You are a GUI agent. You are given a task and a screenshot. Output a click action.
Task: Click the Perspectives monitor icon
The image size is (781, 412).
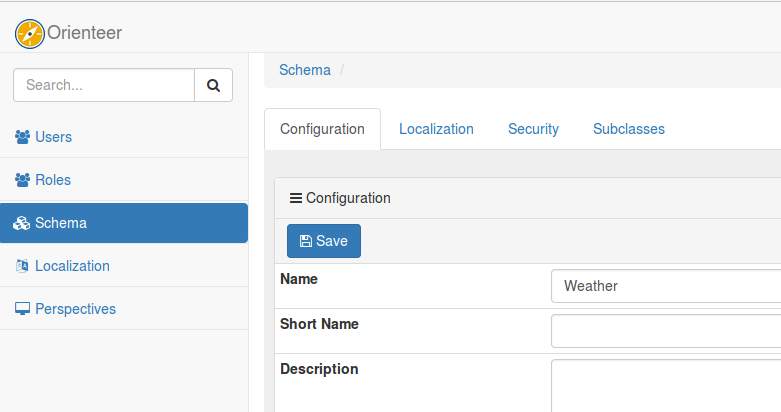[22, 309]
